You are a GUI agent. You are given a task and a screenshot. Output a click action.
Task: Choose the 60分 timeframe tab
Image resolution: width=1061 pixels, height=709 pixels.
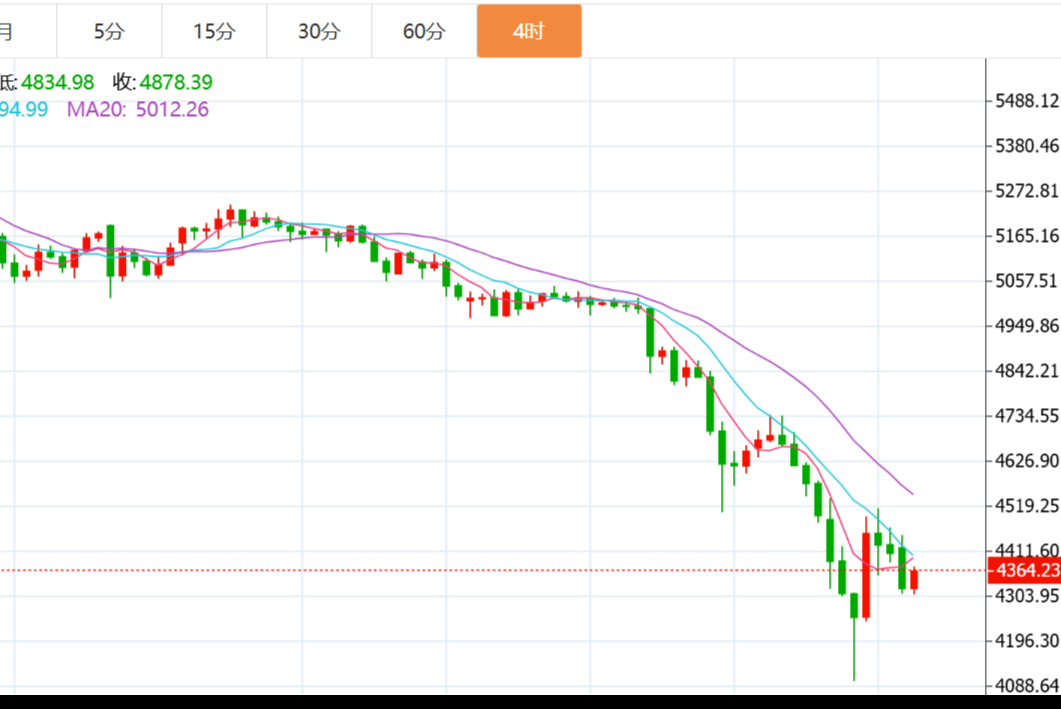click(424, 31)
